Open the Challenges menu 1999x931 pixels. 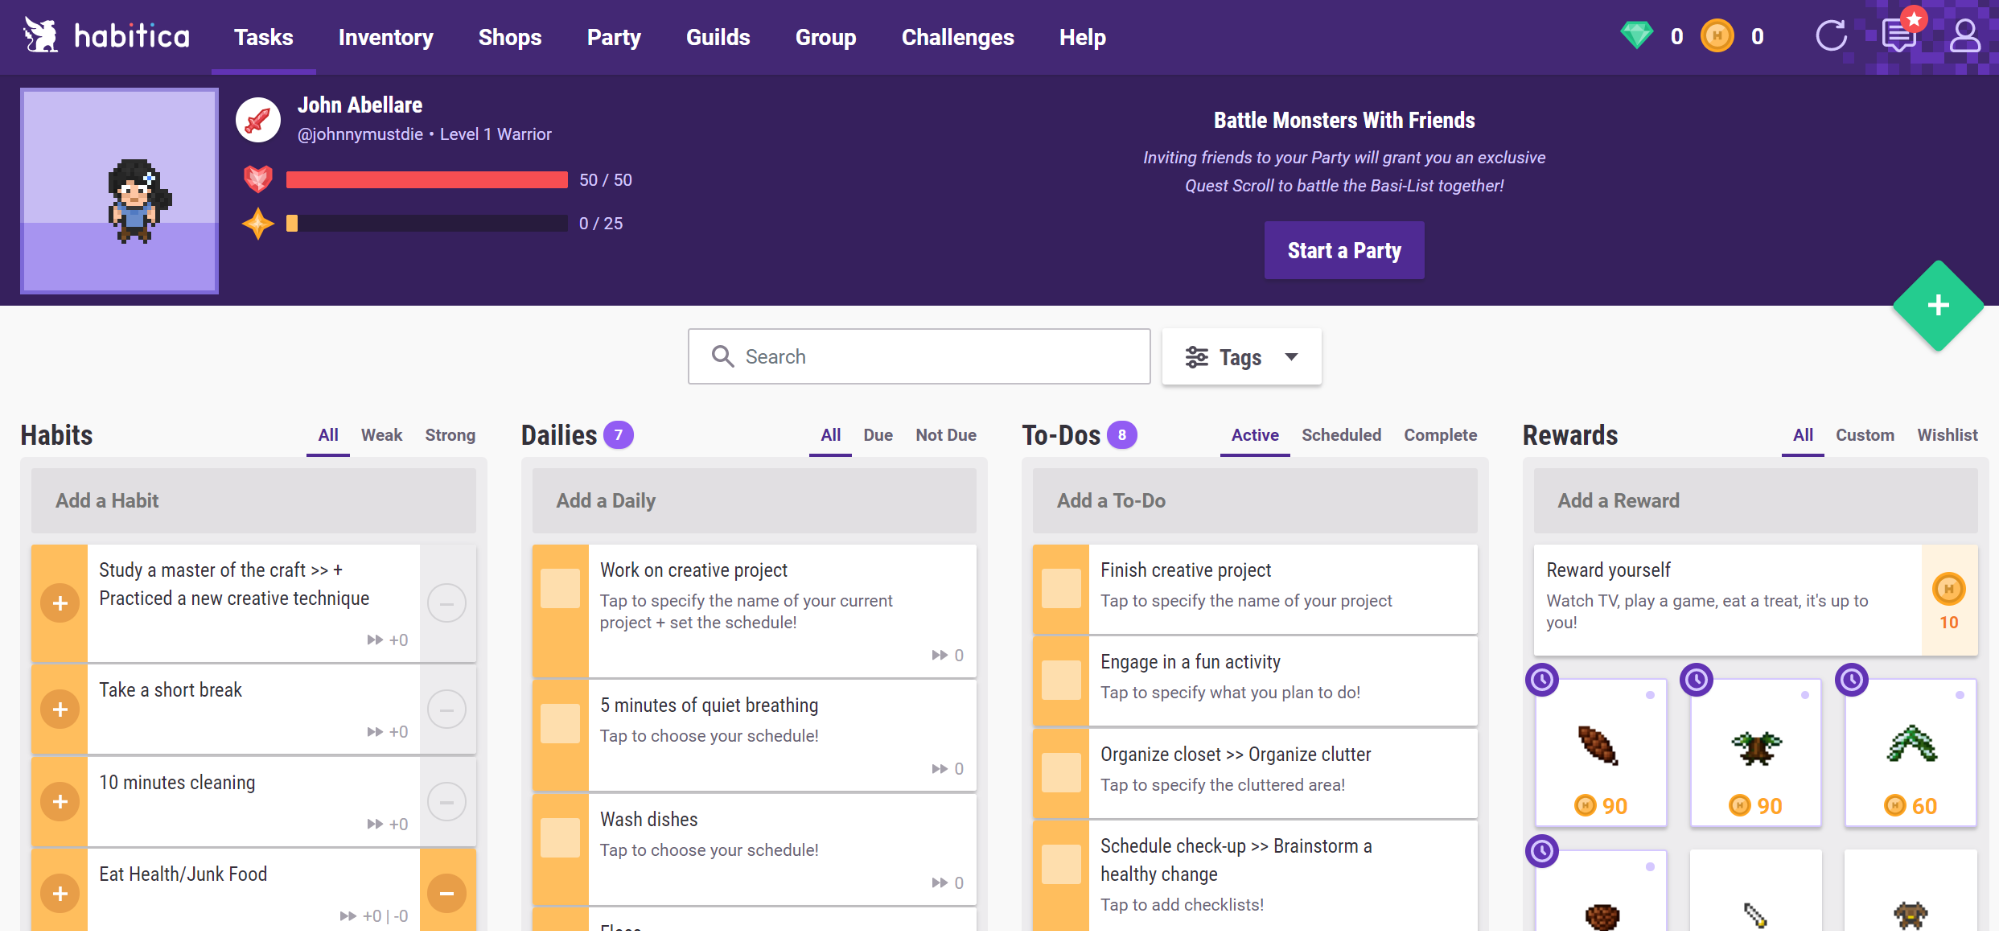958,37
